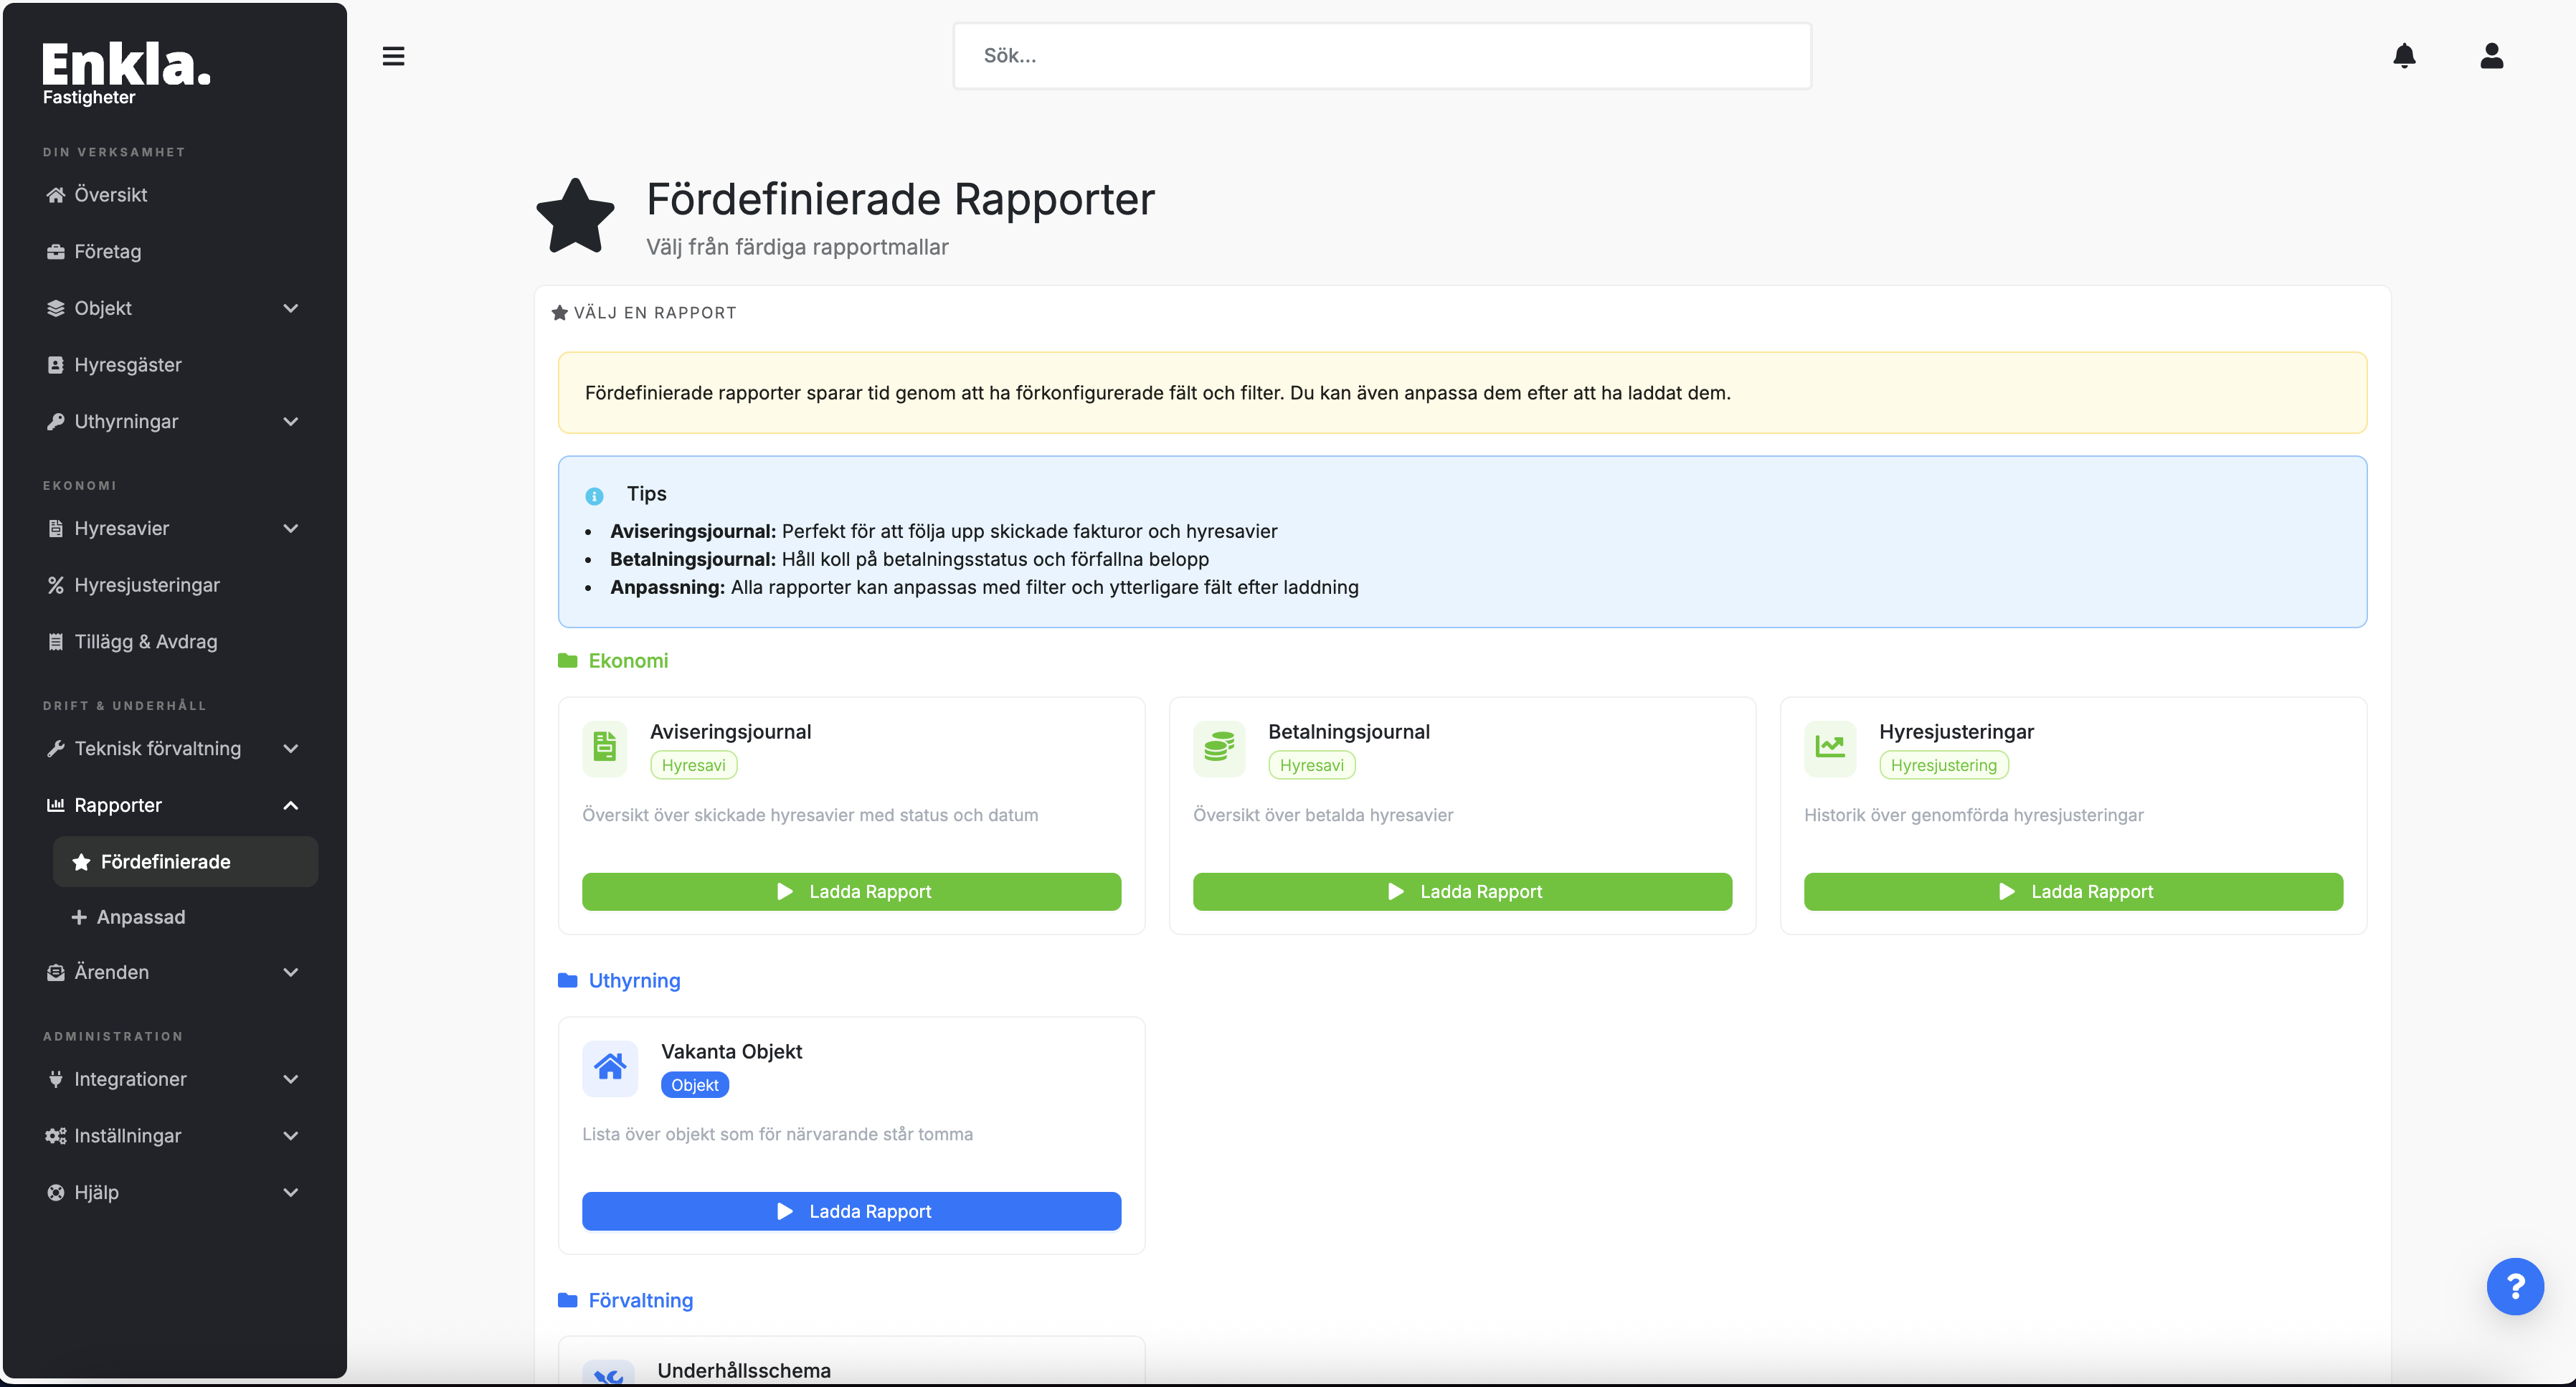Click the Hyresjusteringar percent icon in sidebar
Viewport: 2576px width, 1387px height.
click(x=56, y=585)
